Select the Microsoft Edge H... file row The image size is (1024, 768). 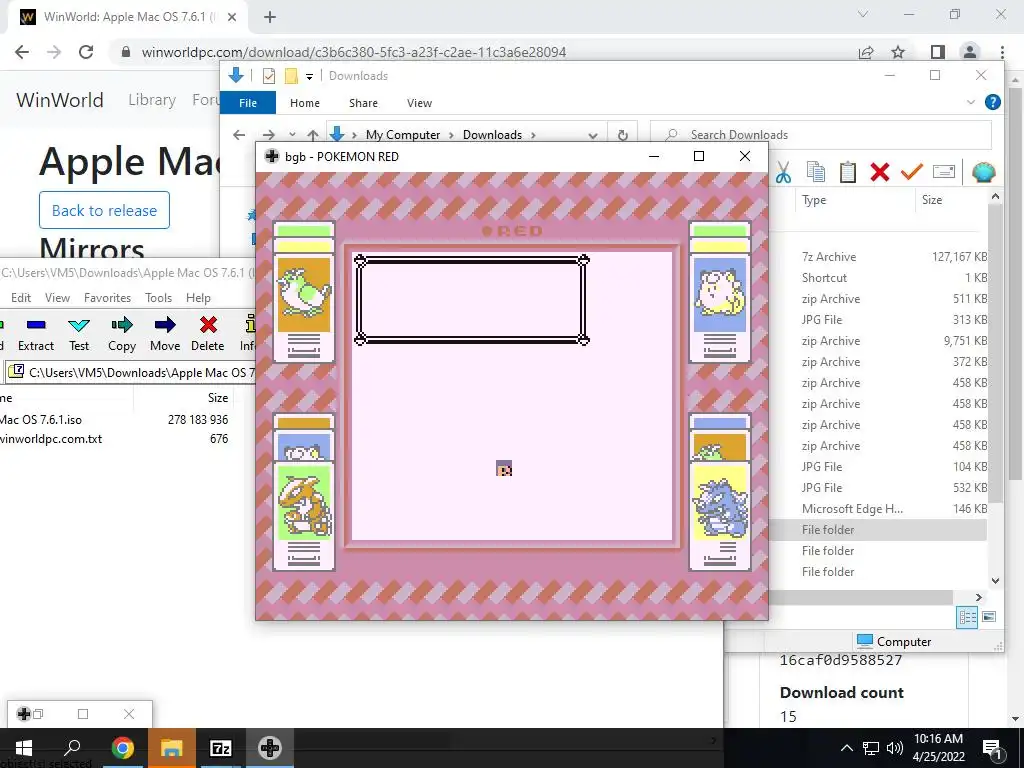[879, 509]
